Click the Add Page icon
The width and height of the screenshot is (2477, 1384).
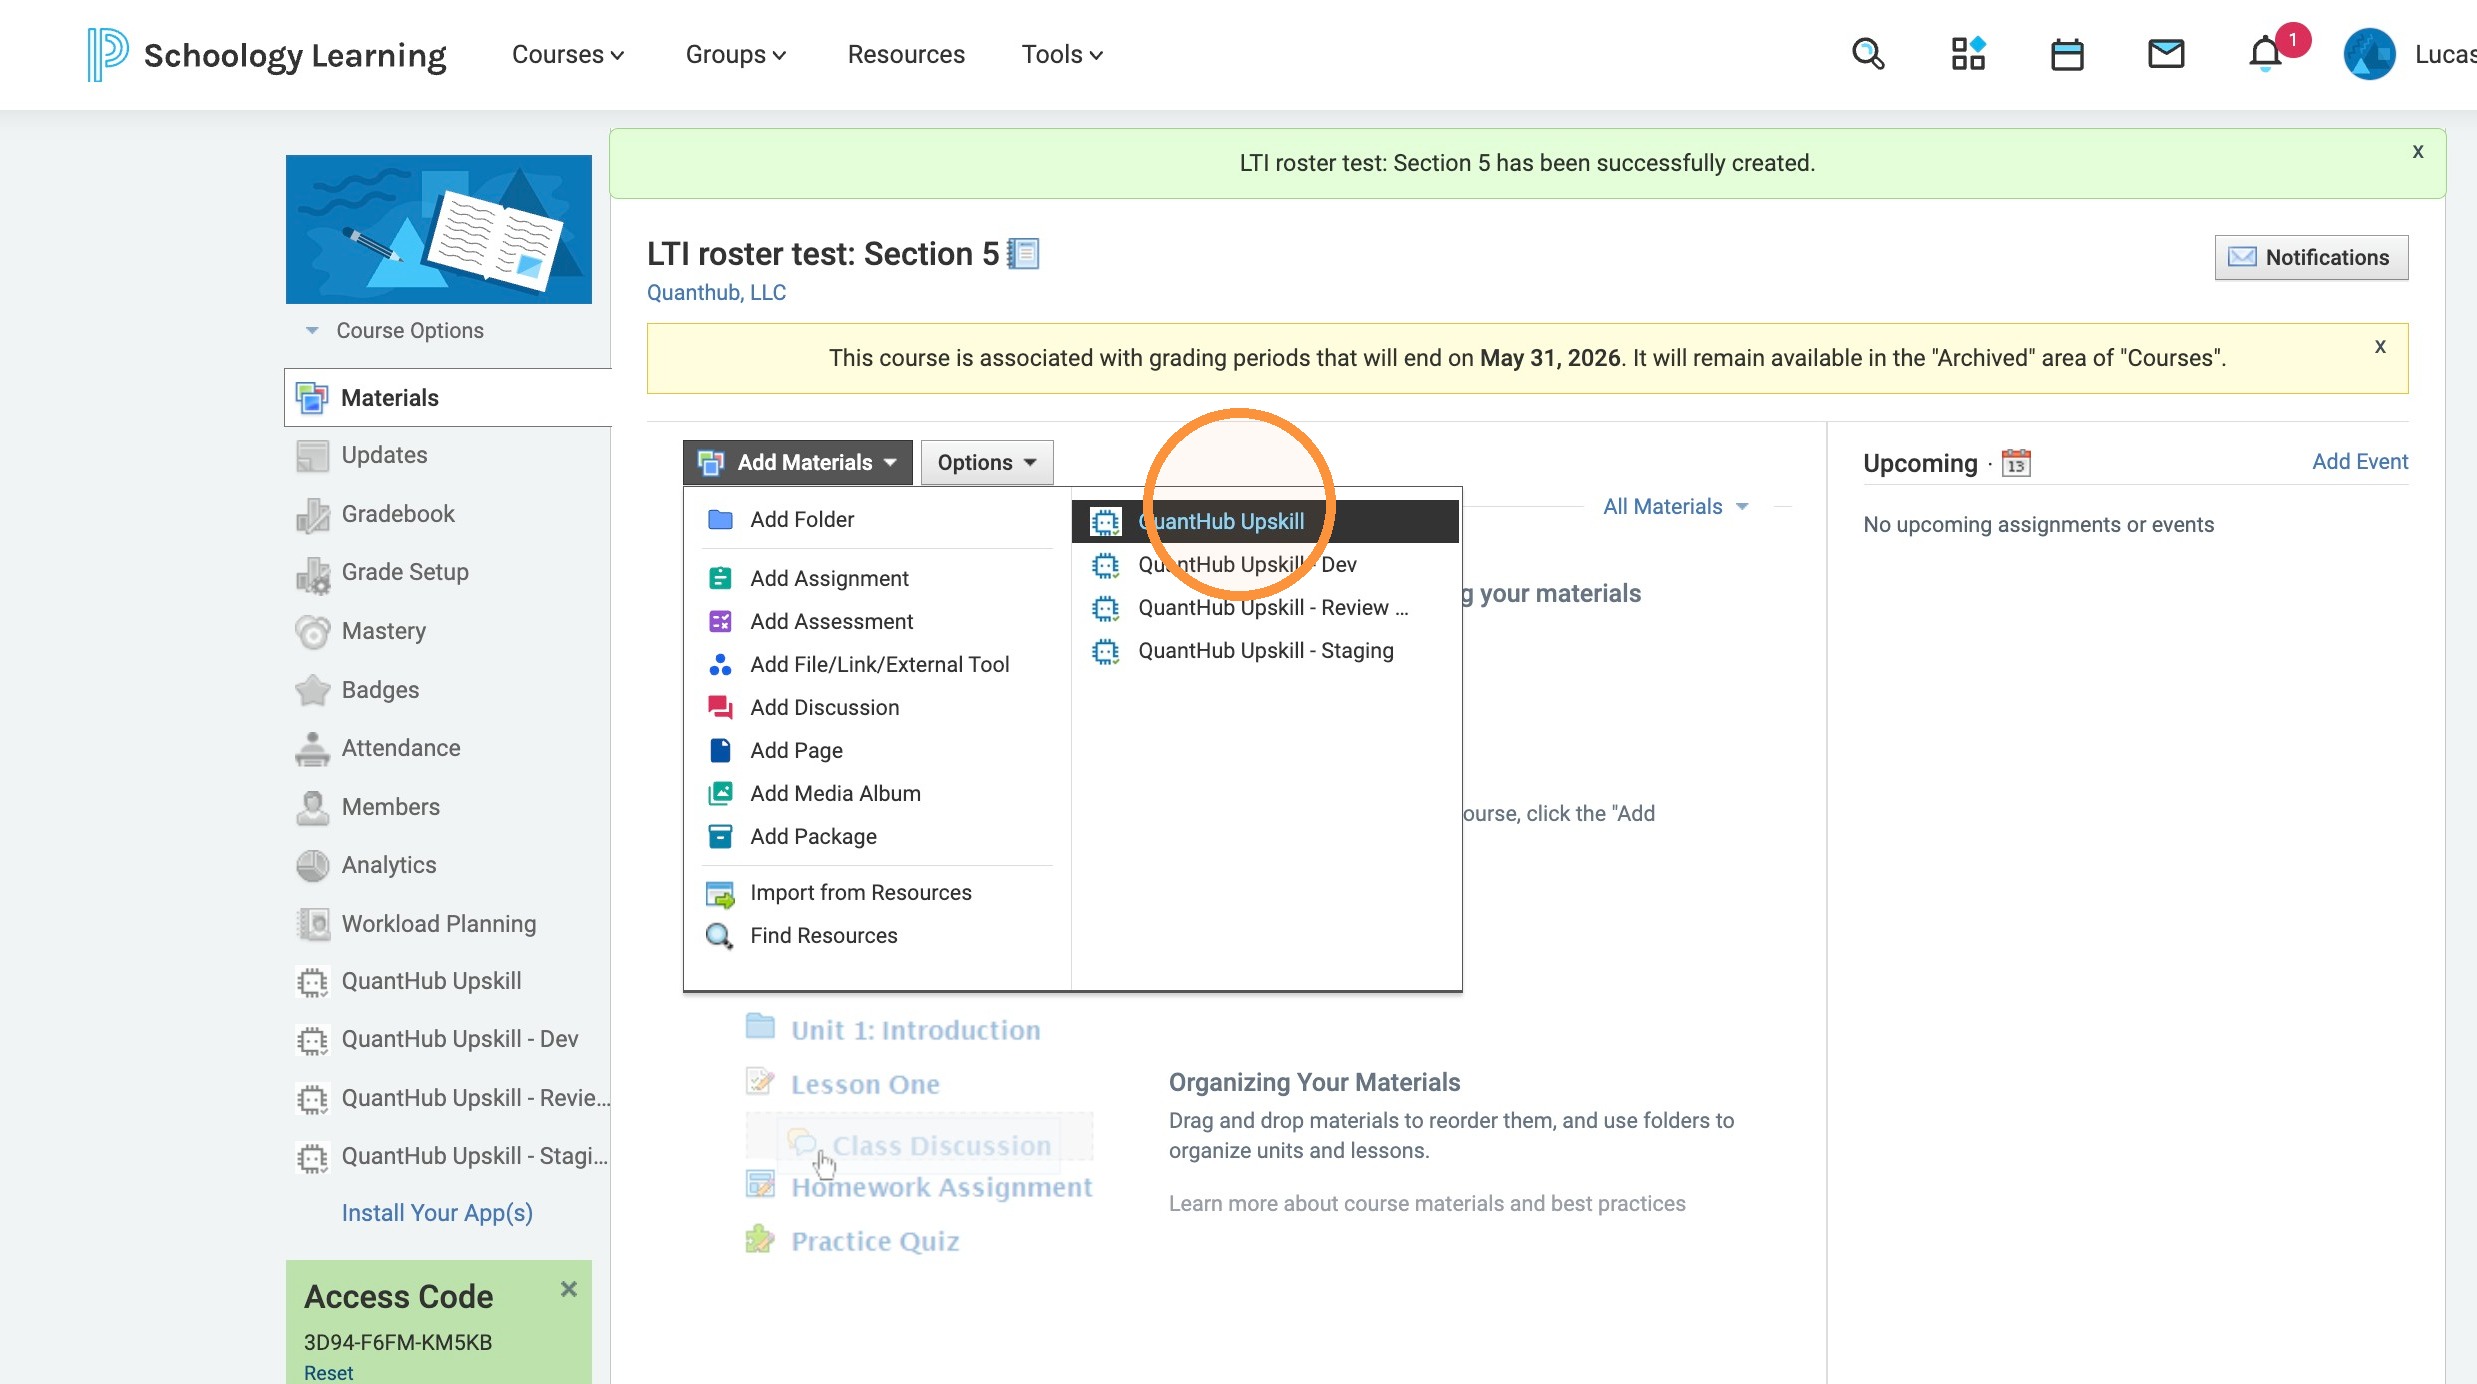pyautogui.click(x=720, y=750)
